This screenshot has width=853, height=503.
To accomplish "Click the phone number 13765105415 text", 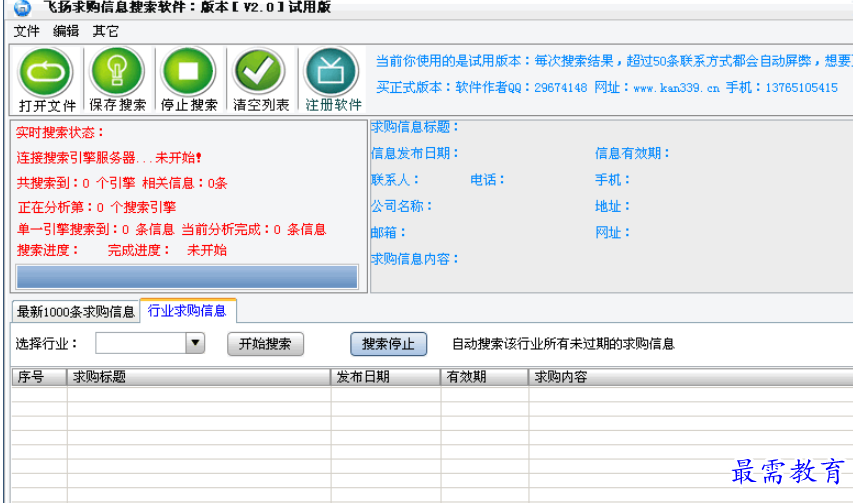I will click(x=801, y=88).
